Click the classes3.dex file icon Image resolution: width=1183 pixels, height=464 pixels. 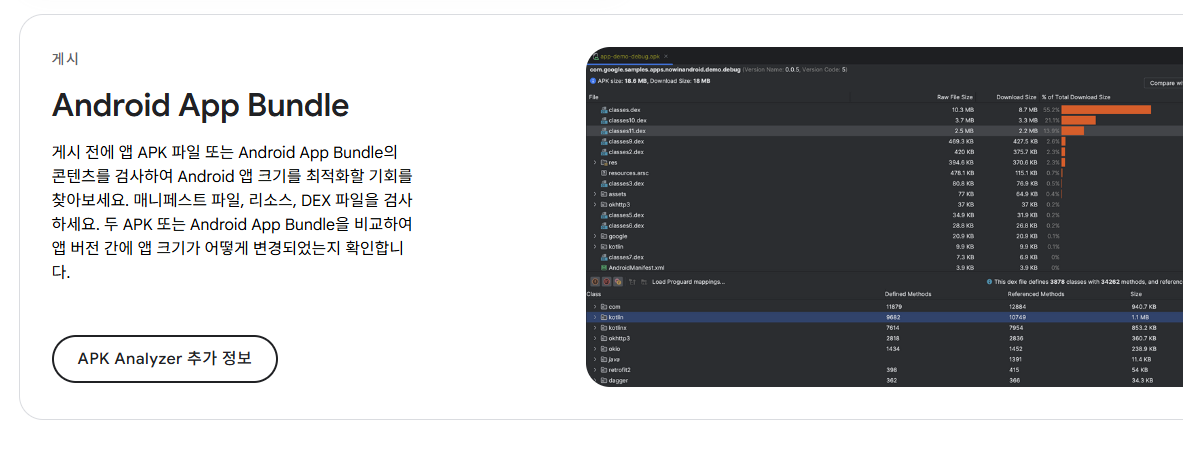604,184
